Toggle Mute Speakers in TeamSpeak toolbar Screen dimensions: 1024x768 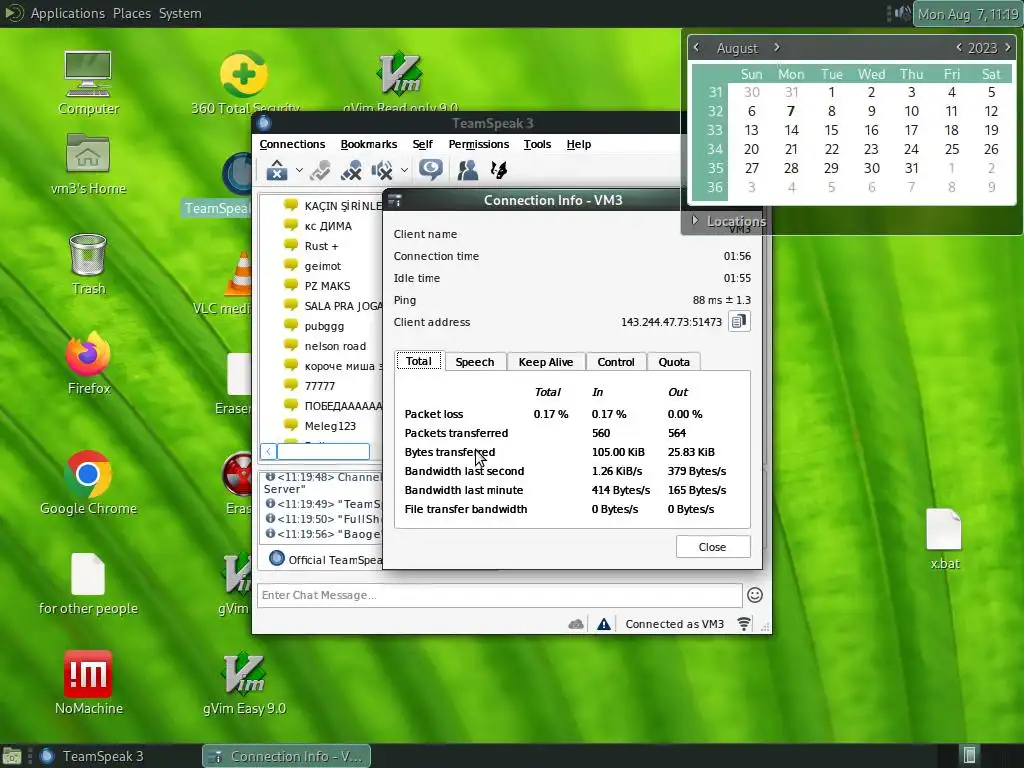[382, 170]
